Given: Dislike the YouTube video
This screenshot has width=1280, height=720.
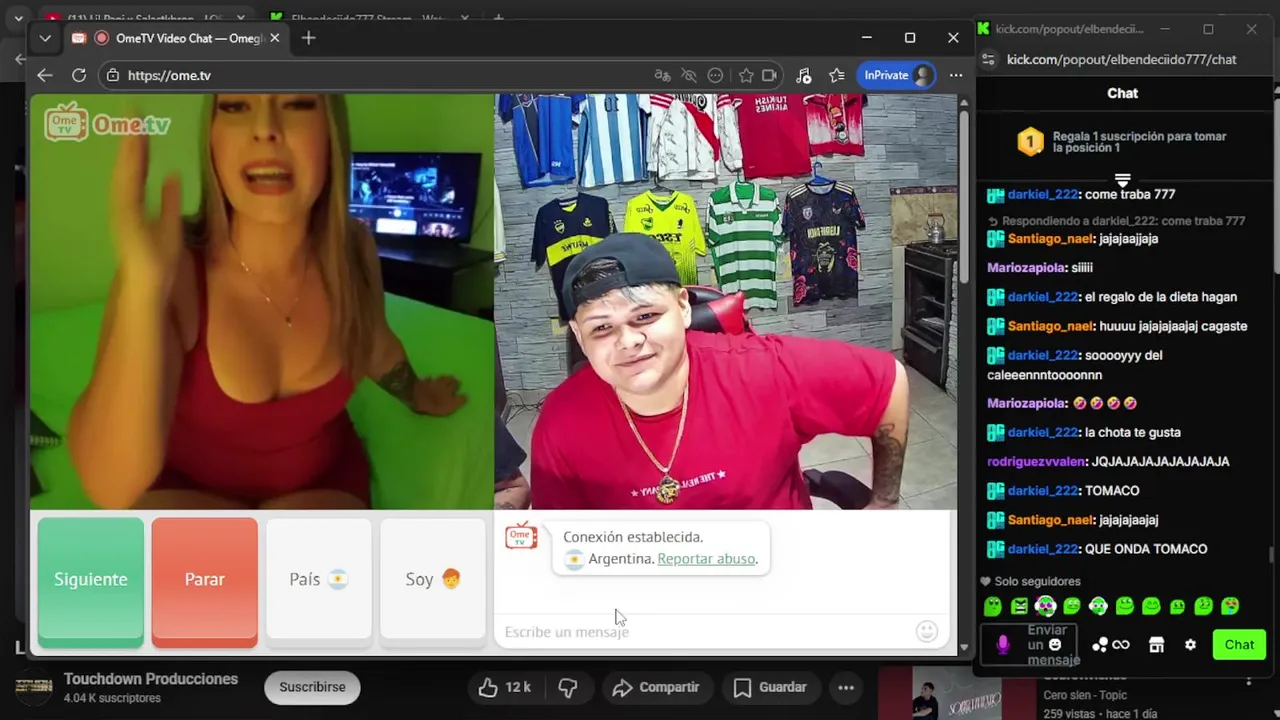Looking at the screenshot, I should coord(568,687).
